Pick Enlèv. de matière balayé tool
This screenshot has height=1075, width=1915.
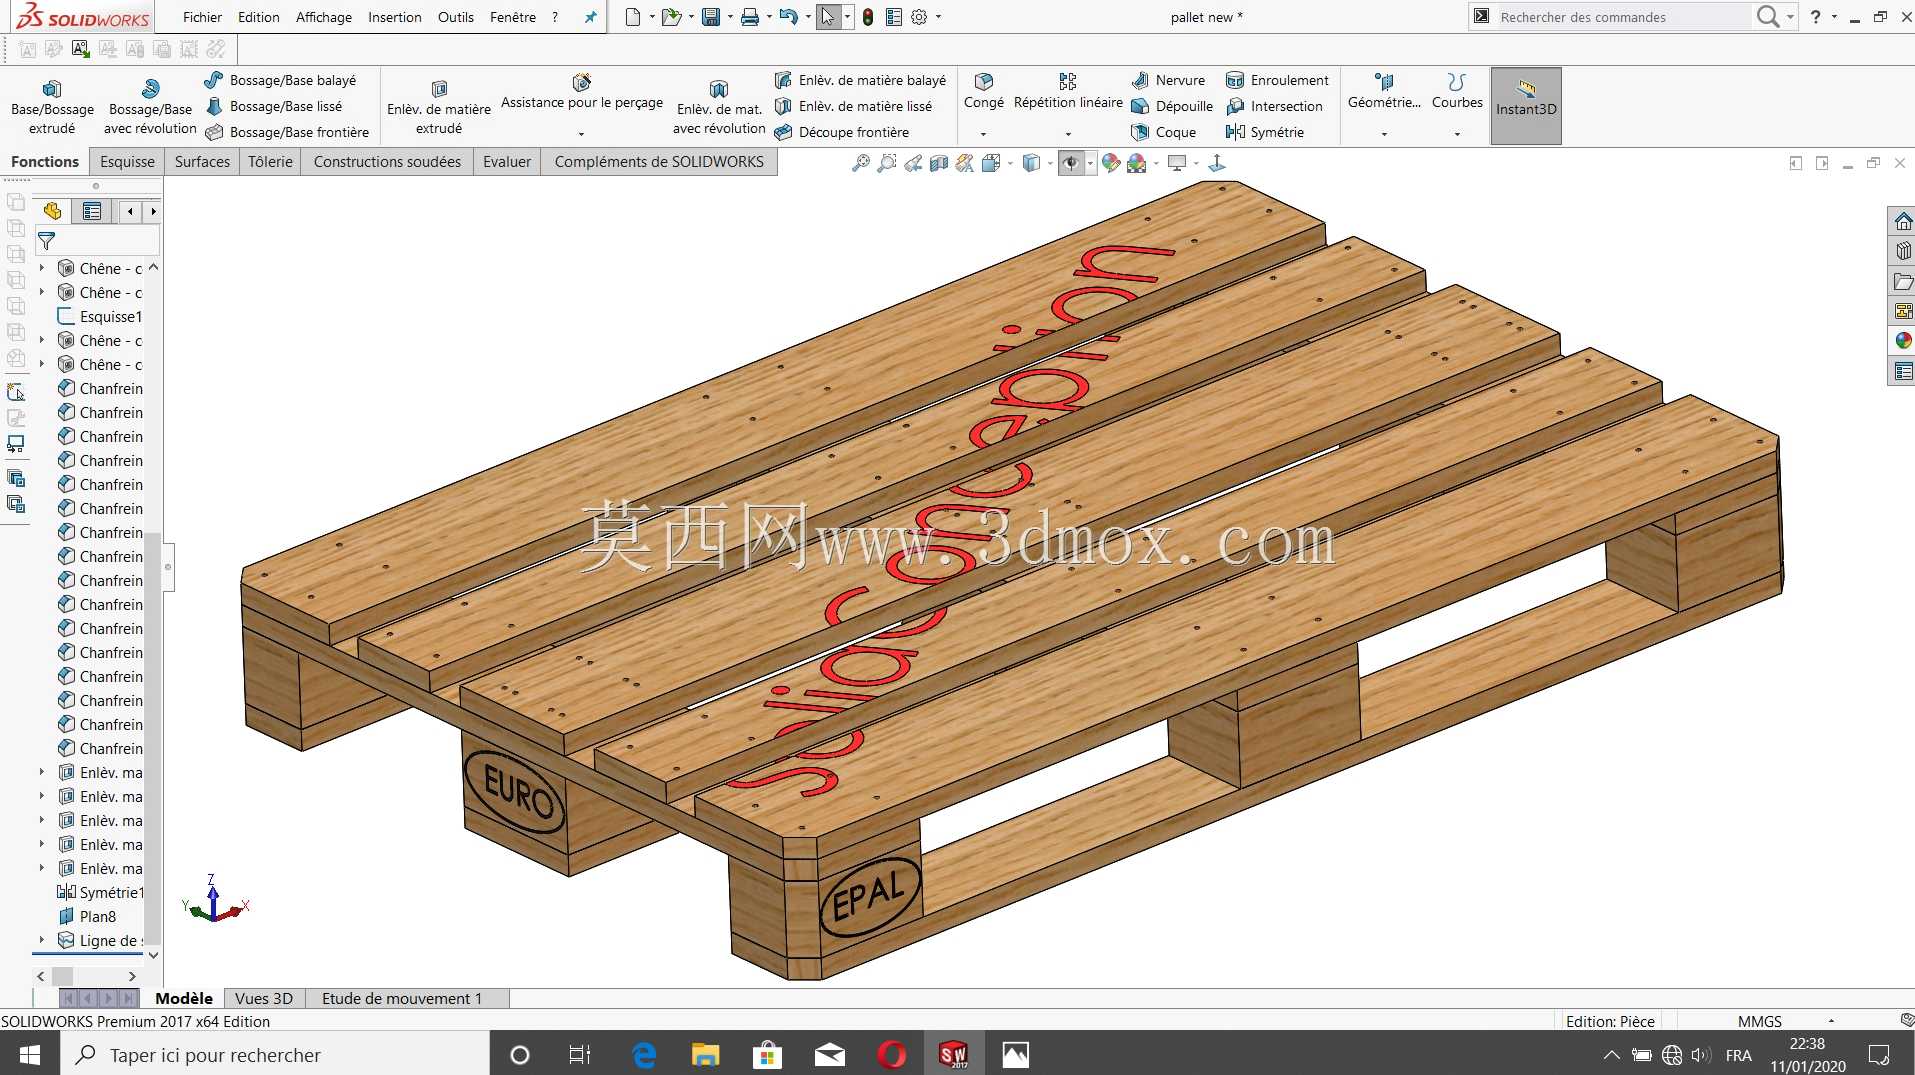pyautogui.click(x=860, y=80)
